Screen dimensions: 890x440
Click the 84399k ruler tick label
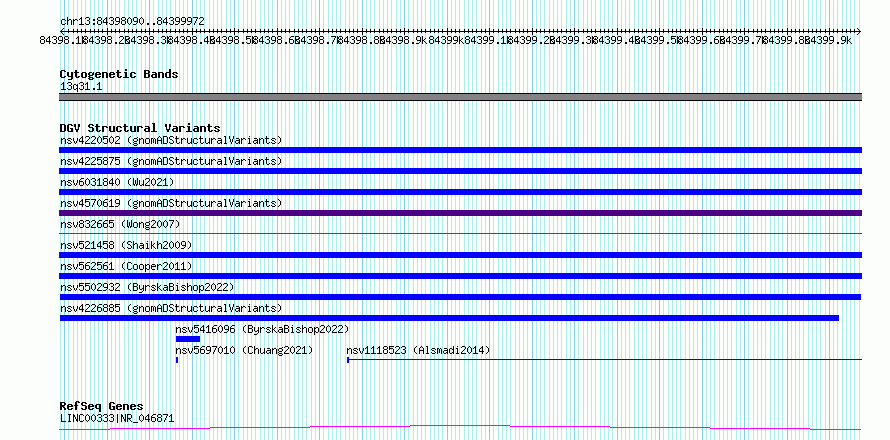tap(446, 40)
